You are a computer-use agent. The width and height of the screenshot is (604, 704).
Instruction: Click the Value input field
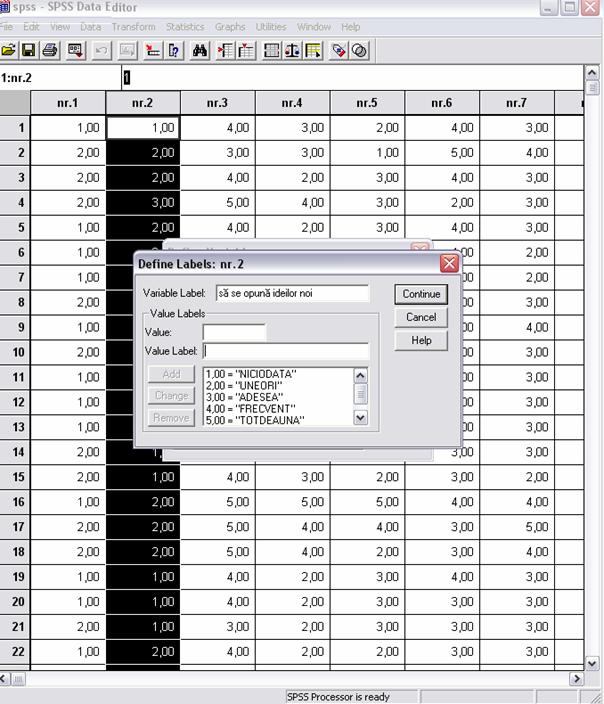pos(234,331)
